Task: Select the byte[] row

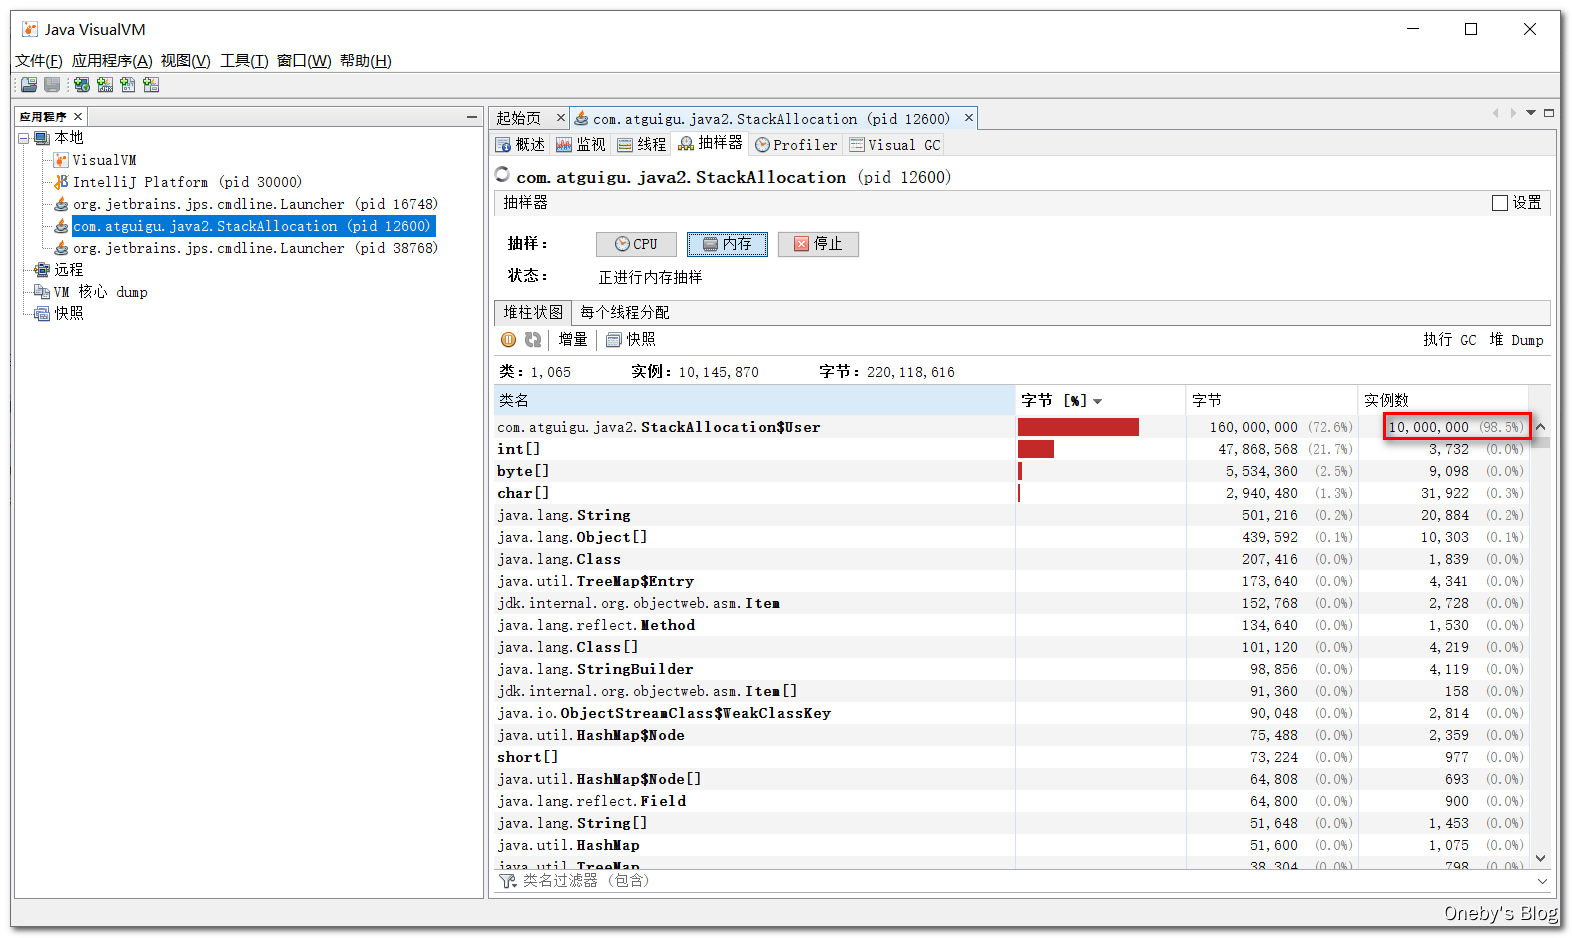Action: pos(1012,471)
